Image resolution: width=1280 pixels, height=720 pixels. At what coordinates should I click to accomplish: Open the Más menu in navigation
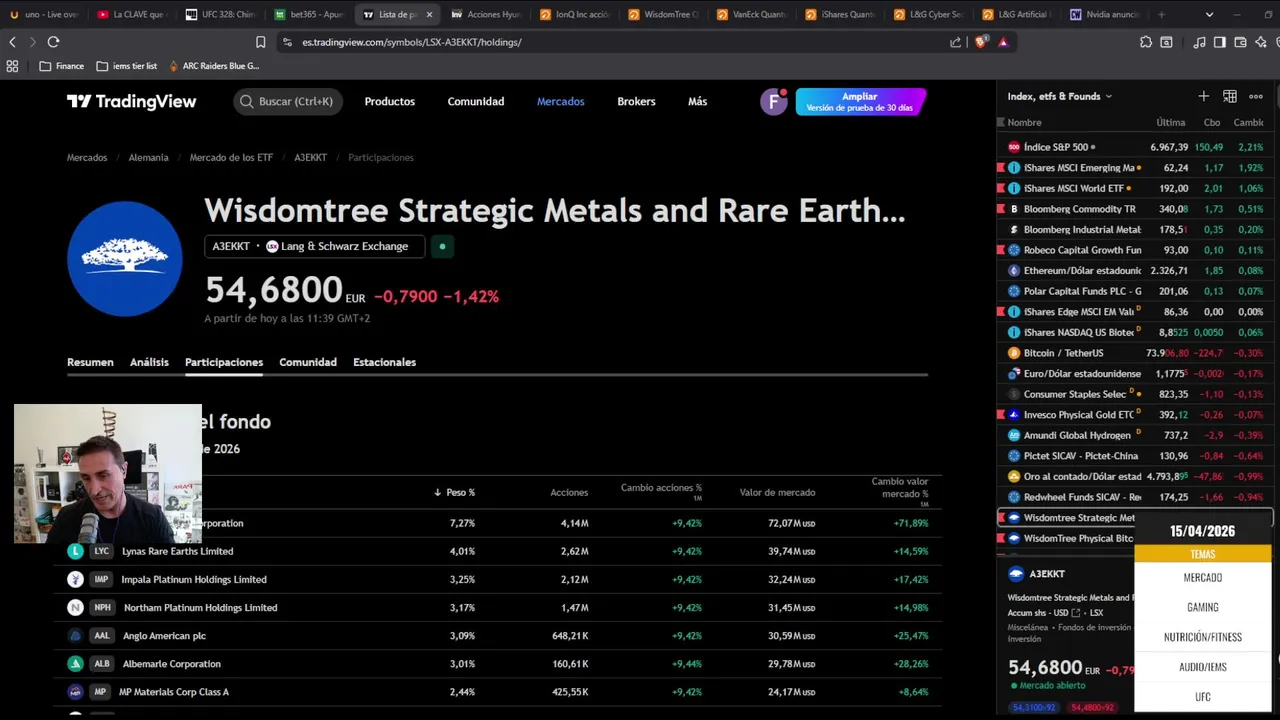click(697, 102)
